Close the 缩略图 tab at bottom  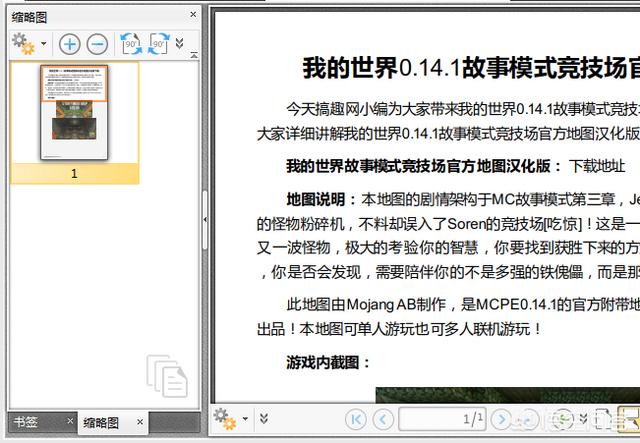click(192, 422)
